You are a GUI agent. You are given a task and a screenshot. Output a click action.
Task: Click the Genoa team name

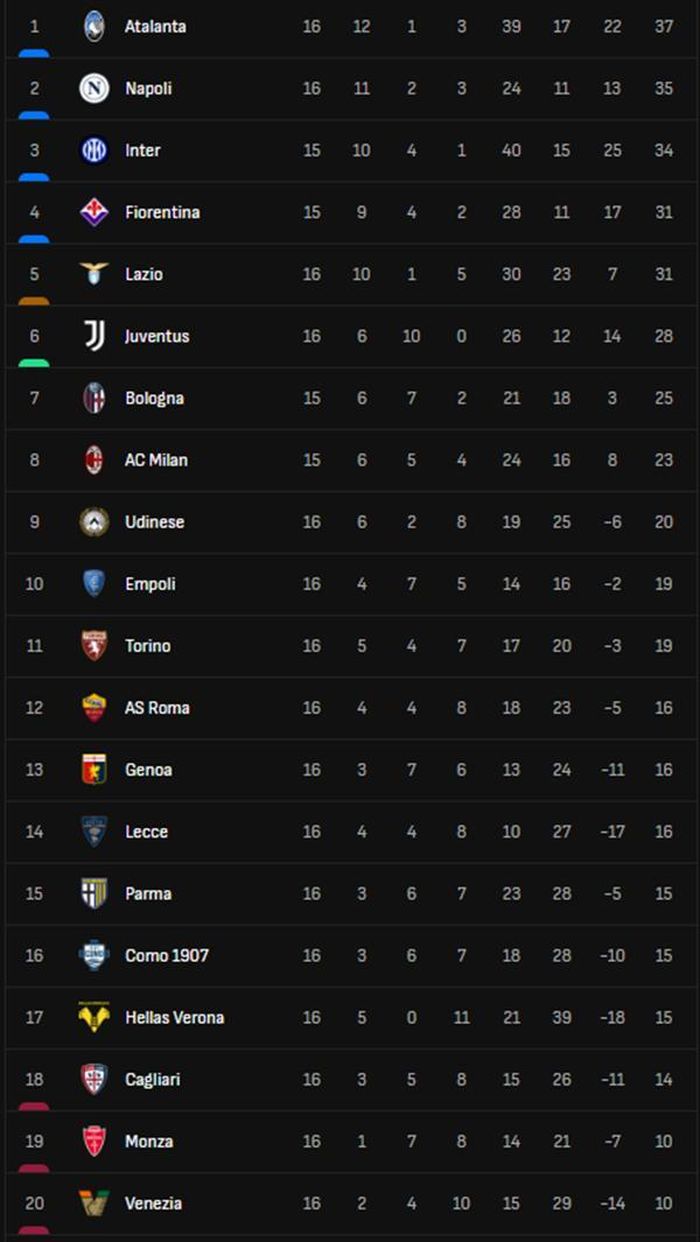148,770
